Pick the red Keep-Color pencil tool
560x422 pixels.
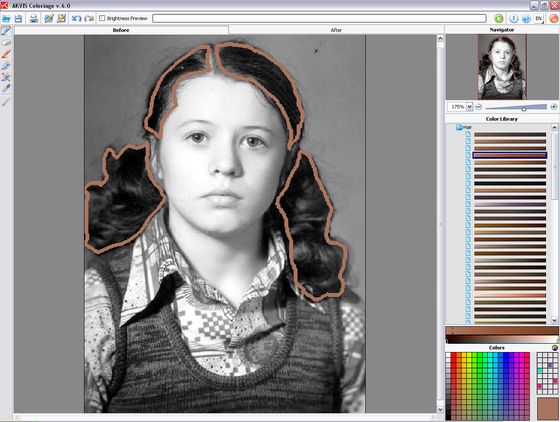click(6, 54)
